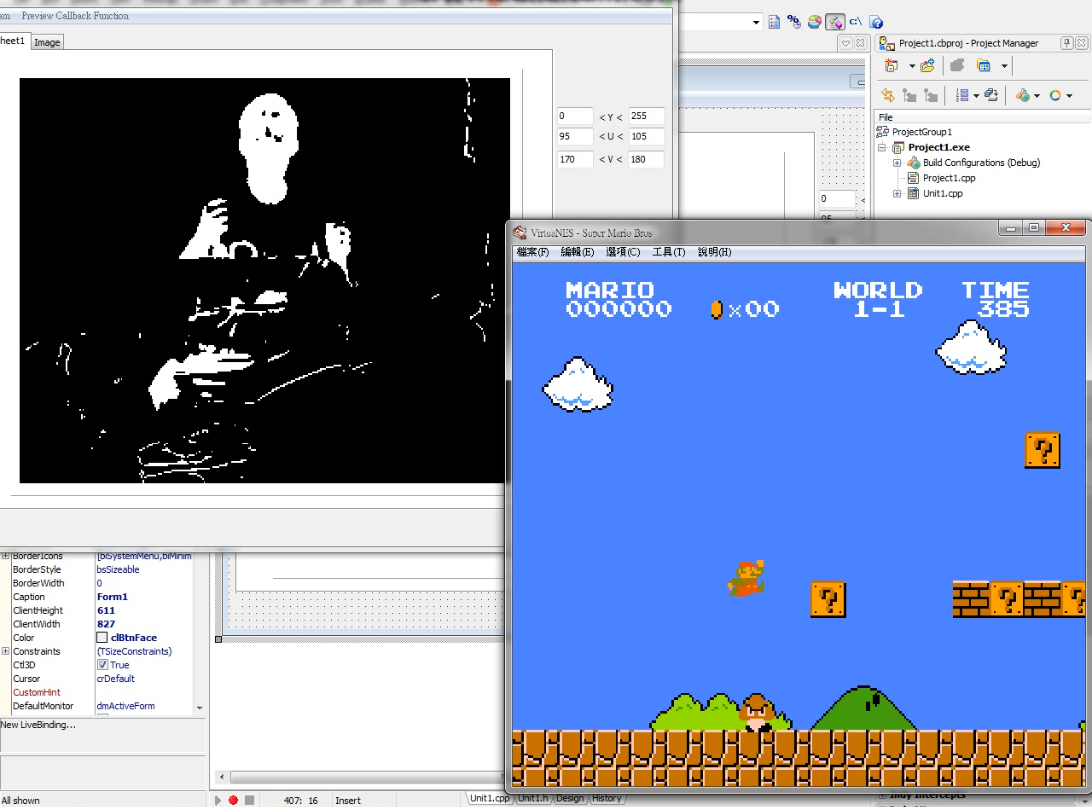Click the grey macro stop button
The width and height of the screenshot is (1092, 807).
[249, 800]
